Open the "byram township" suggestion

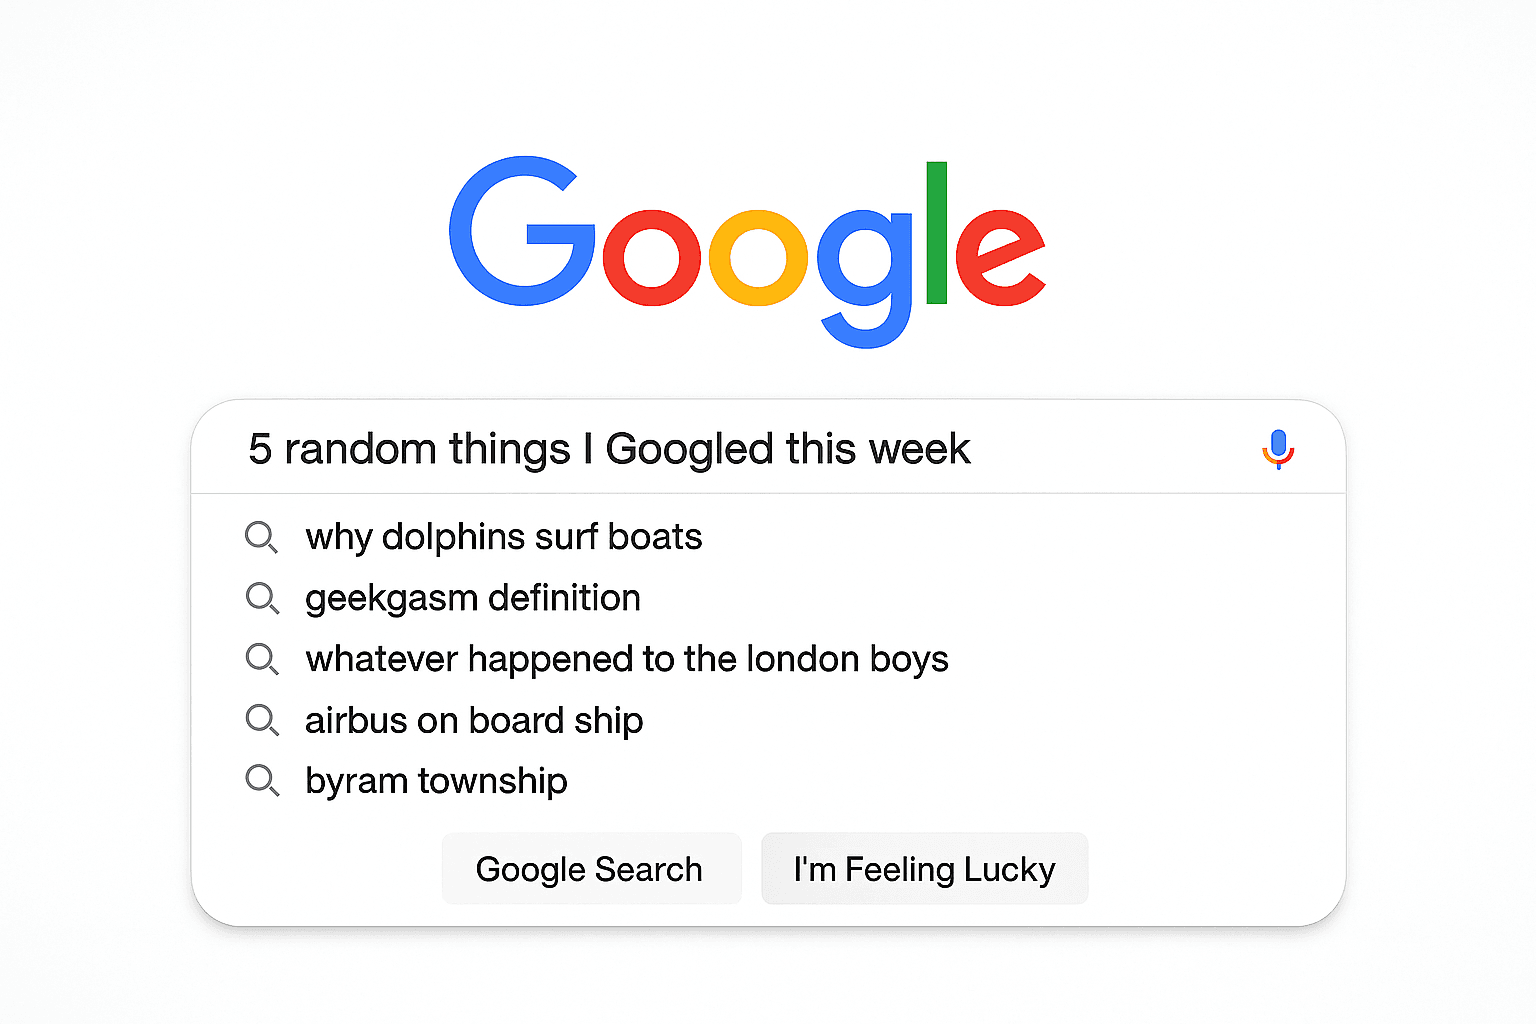[436, 780]
